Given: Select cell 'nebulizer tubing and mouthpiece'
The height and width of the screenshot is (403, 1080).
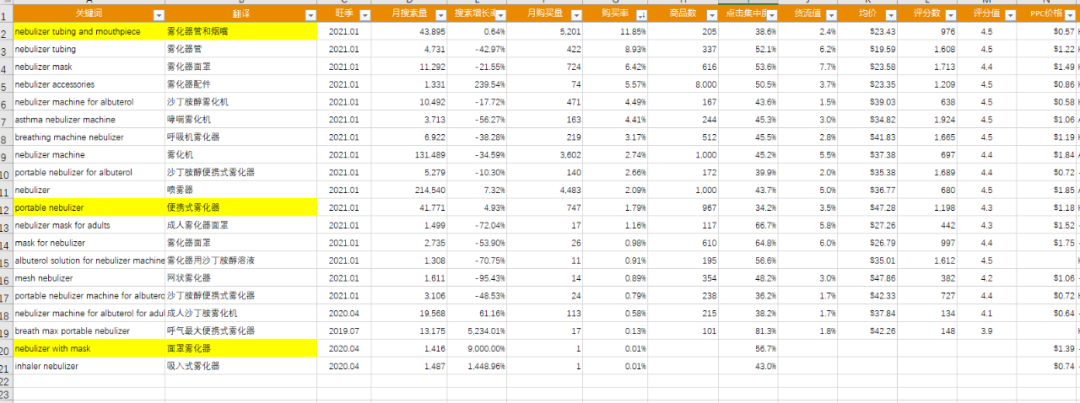Looking at the screenshot, I should [89, 32].
